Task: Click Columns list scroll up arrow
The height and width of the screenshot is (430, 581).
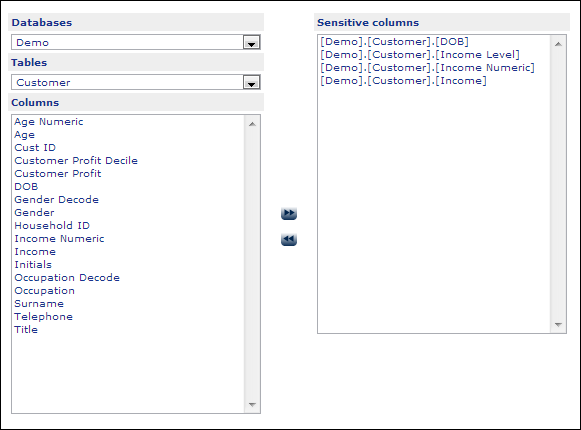Action: (252, 124)
